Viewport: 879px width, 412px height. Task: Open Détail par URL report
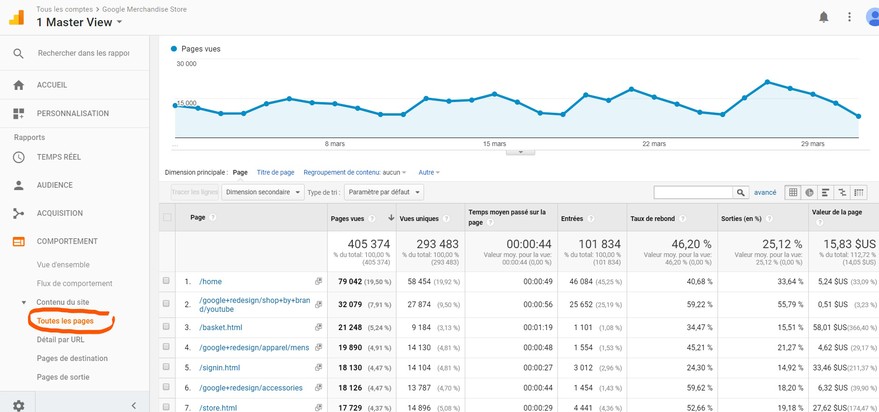[61, 340]
